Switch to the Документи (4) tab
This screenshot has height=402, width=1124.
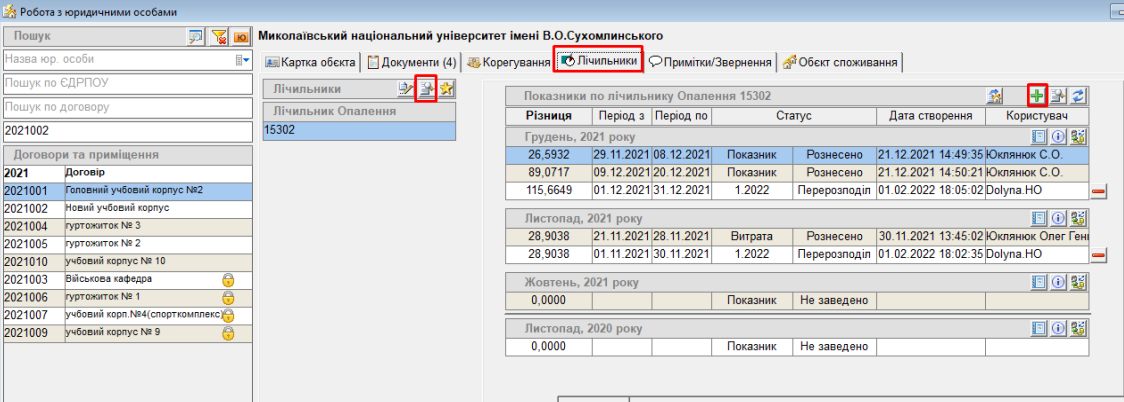coord(412,62)
